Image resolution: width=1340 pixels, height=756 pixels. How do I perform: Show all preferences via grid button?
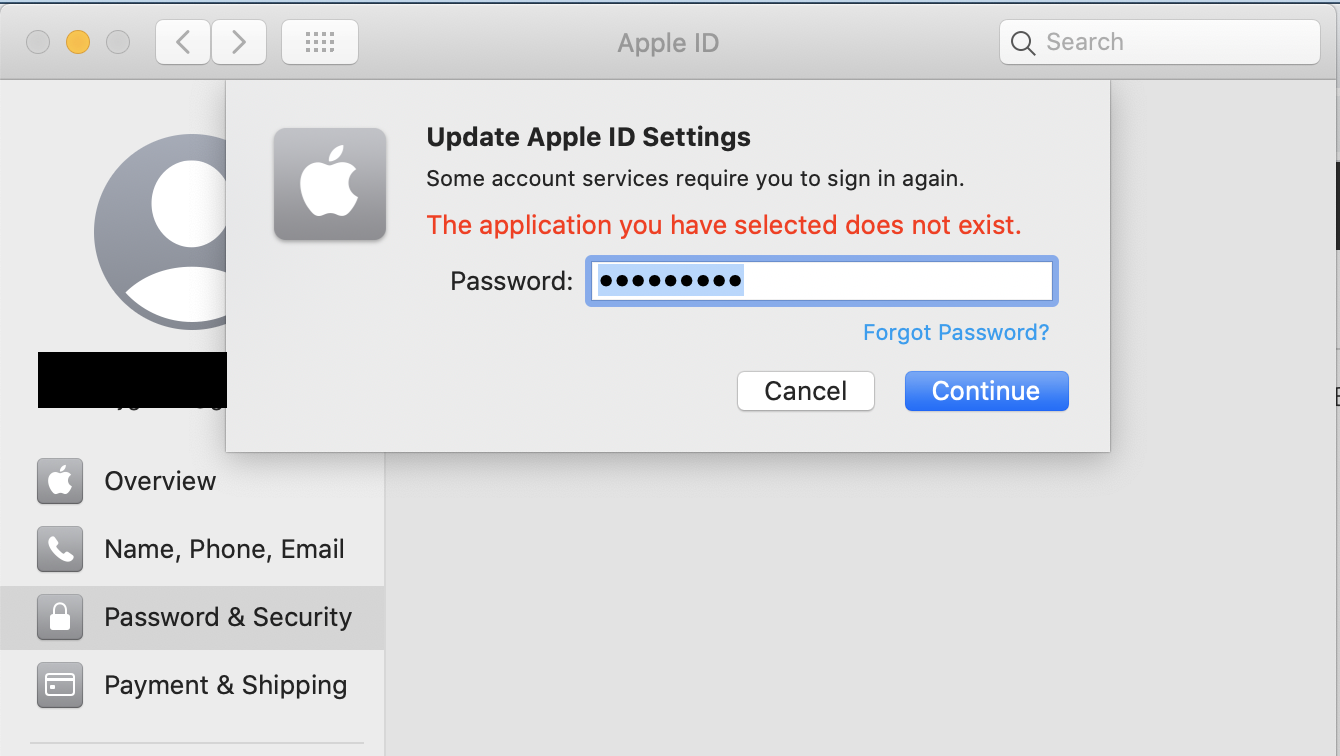pos(319,42)
